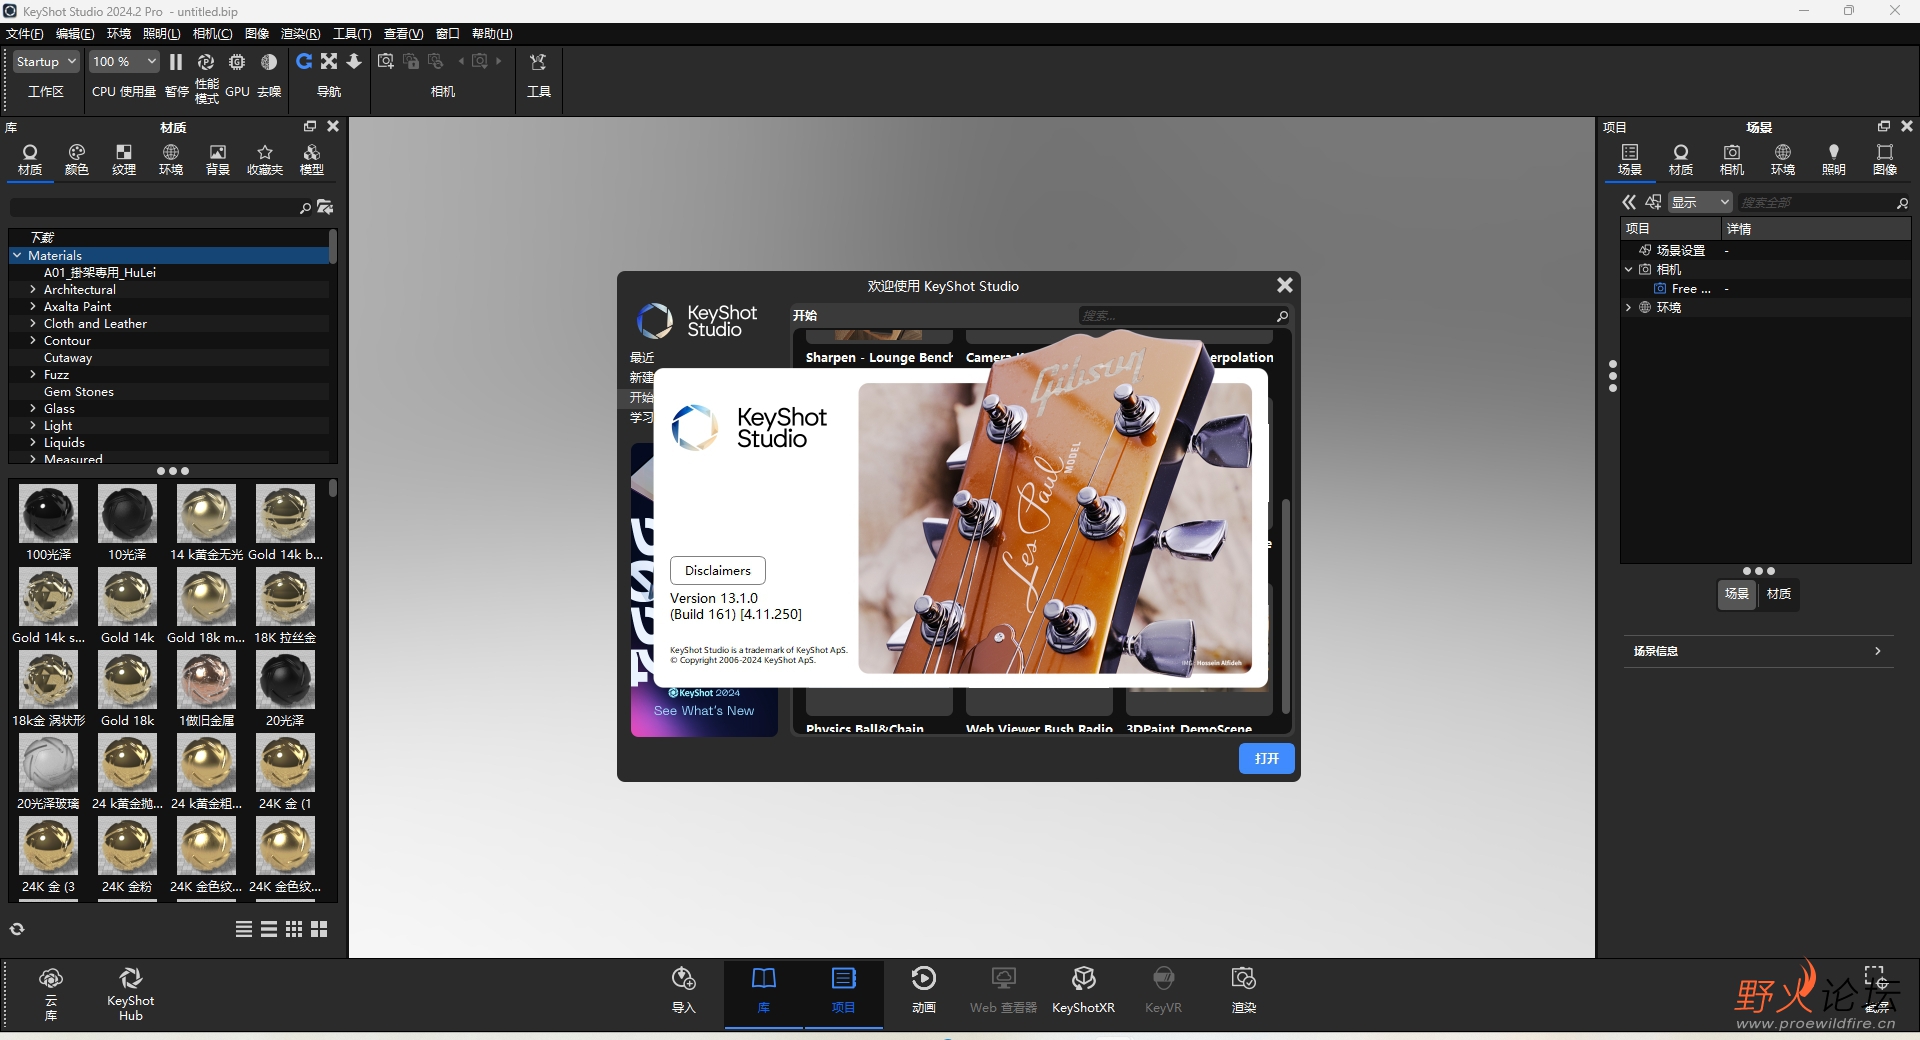Open project Lighting tab
1920x1040 pixels.
point(1834,160)
